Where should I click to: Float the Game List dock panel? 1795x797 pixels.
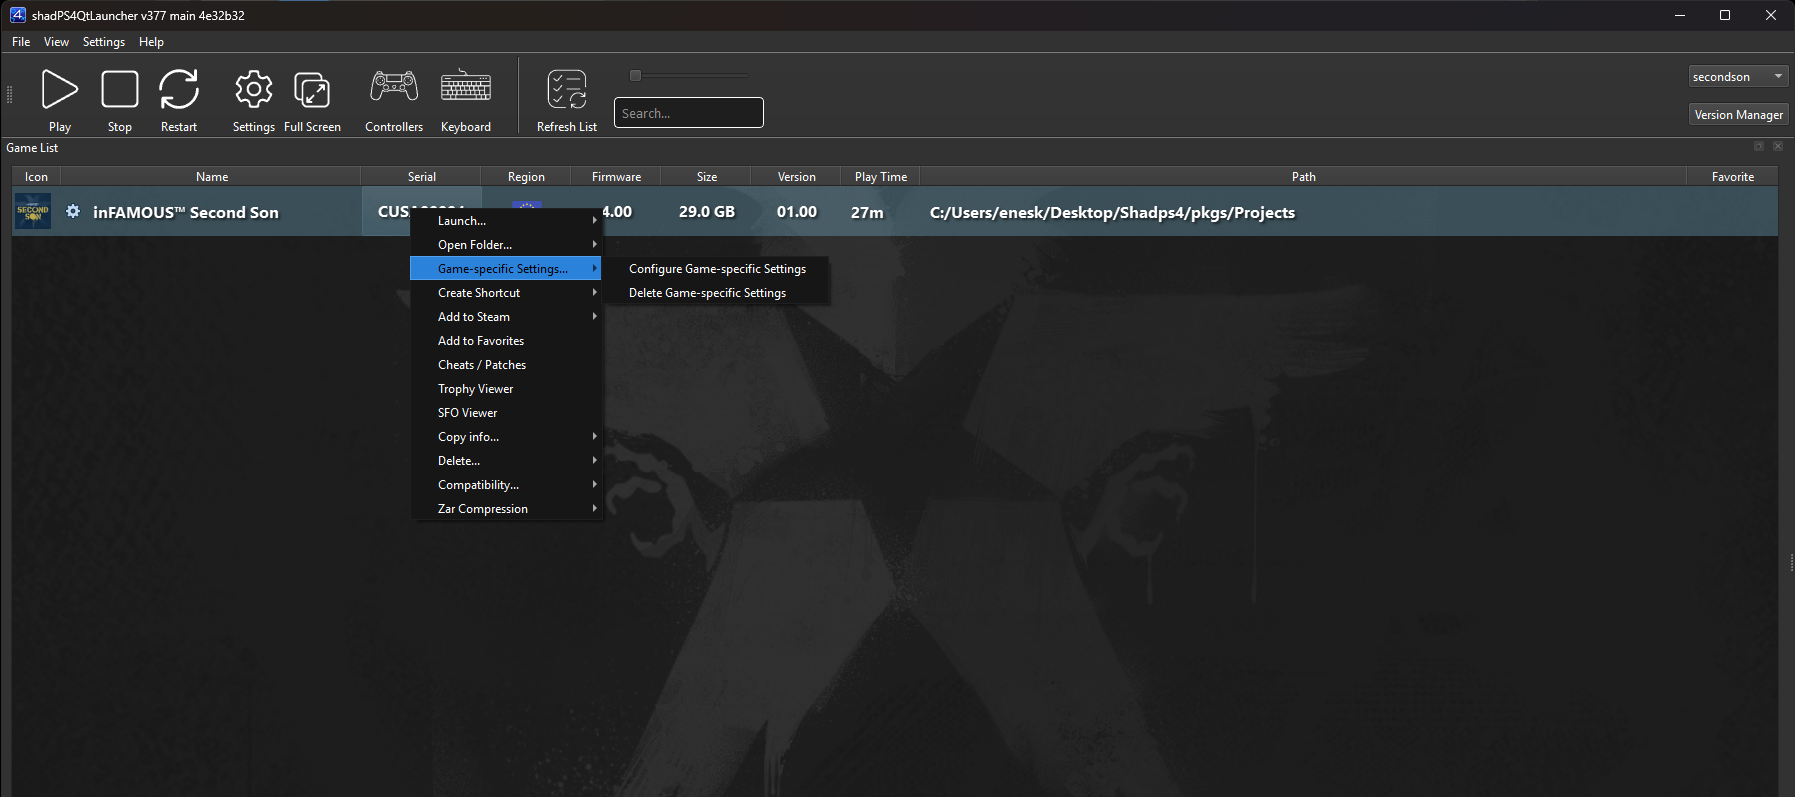pyautogui.click(x=1759, y=147)
